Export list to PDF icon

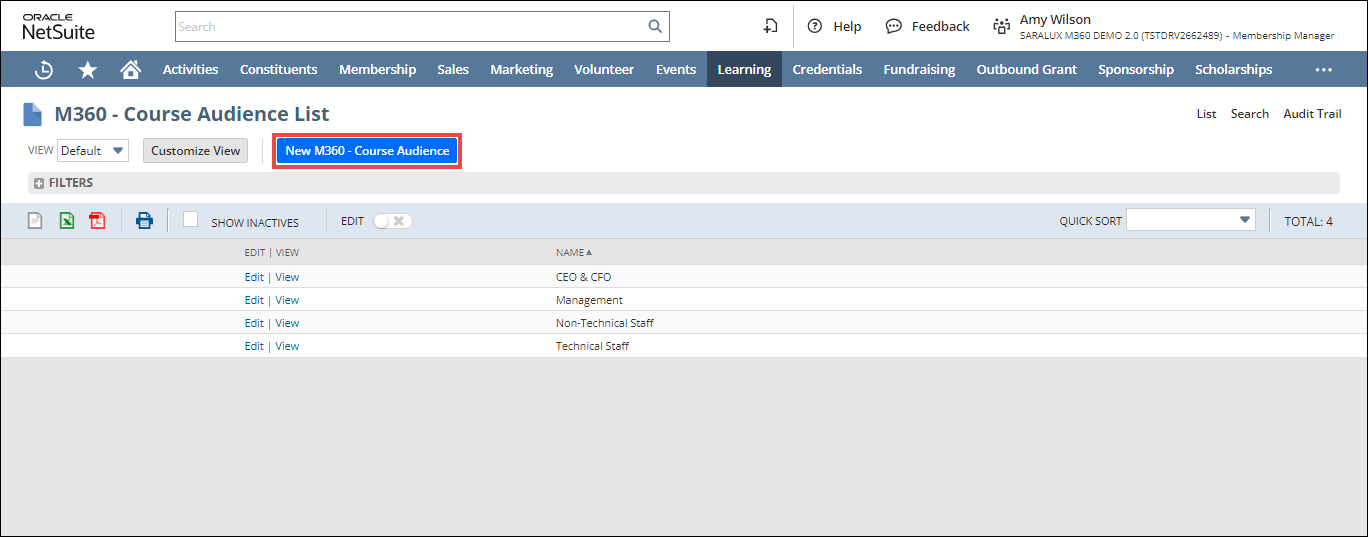(x=97, y=221)
